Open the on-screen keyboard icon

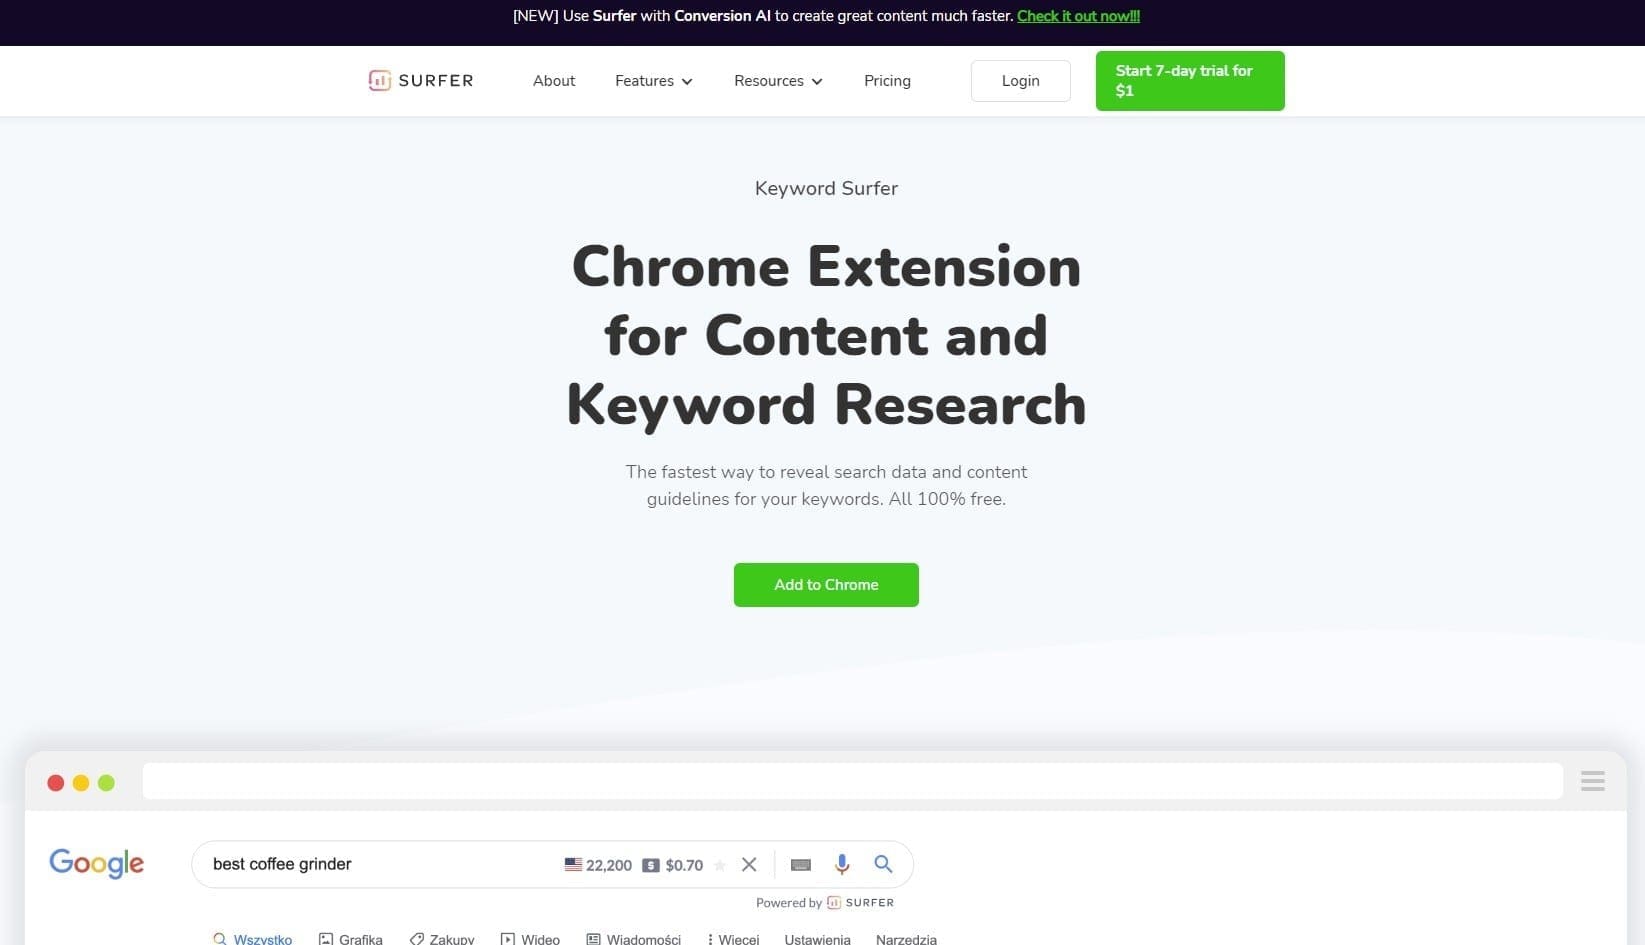(x=801, y=865)
